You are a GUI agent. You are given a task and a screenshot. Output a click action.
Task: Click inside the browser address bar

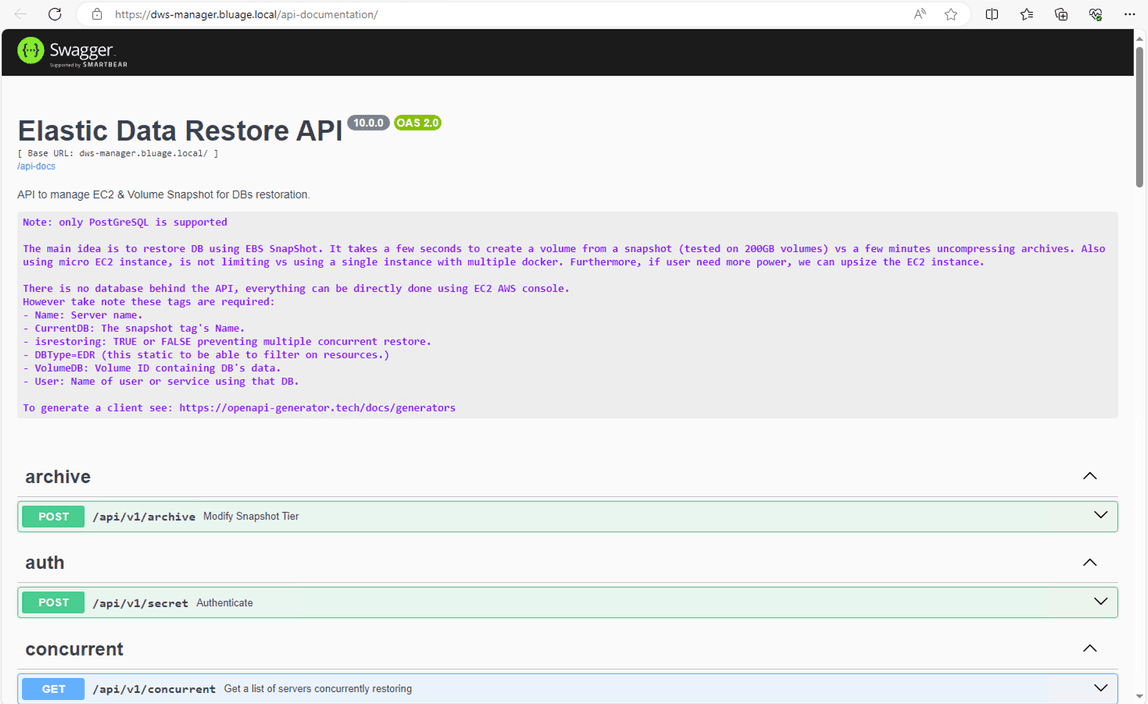coord(400,14)
